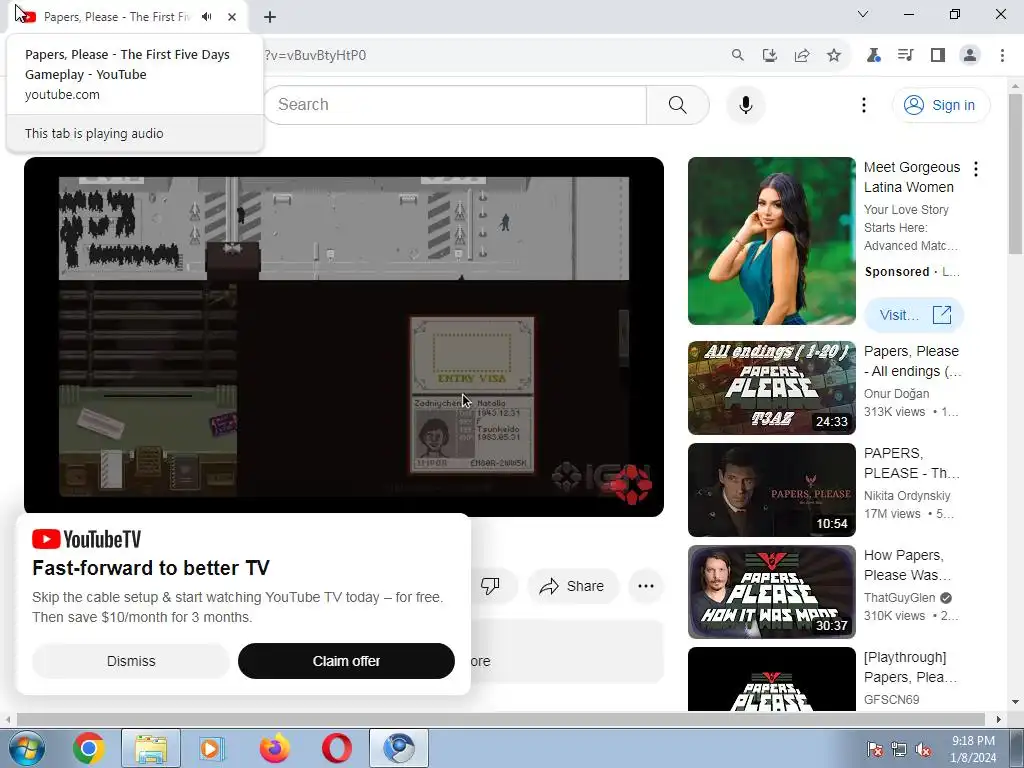Click the vertical scrollbar thumb
The width and height of the screenshot is (1024, 768).
point(1015,174)
